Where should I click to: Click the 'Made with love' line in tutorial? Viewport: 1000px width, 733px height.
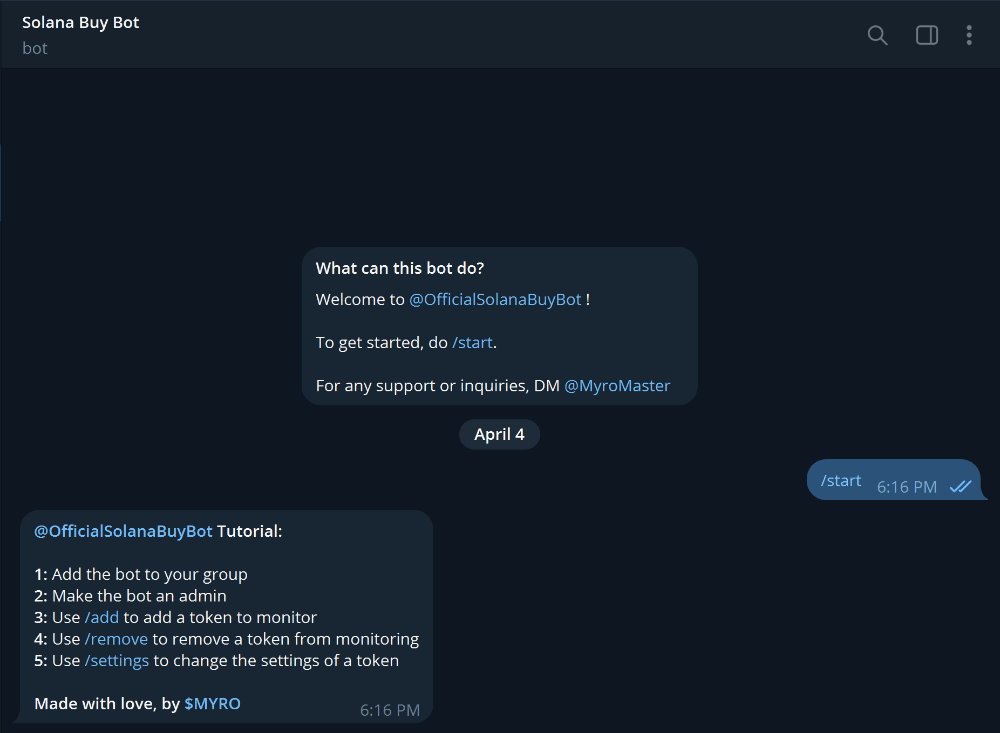click(137, 704)
